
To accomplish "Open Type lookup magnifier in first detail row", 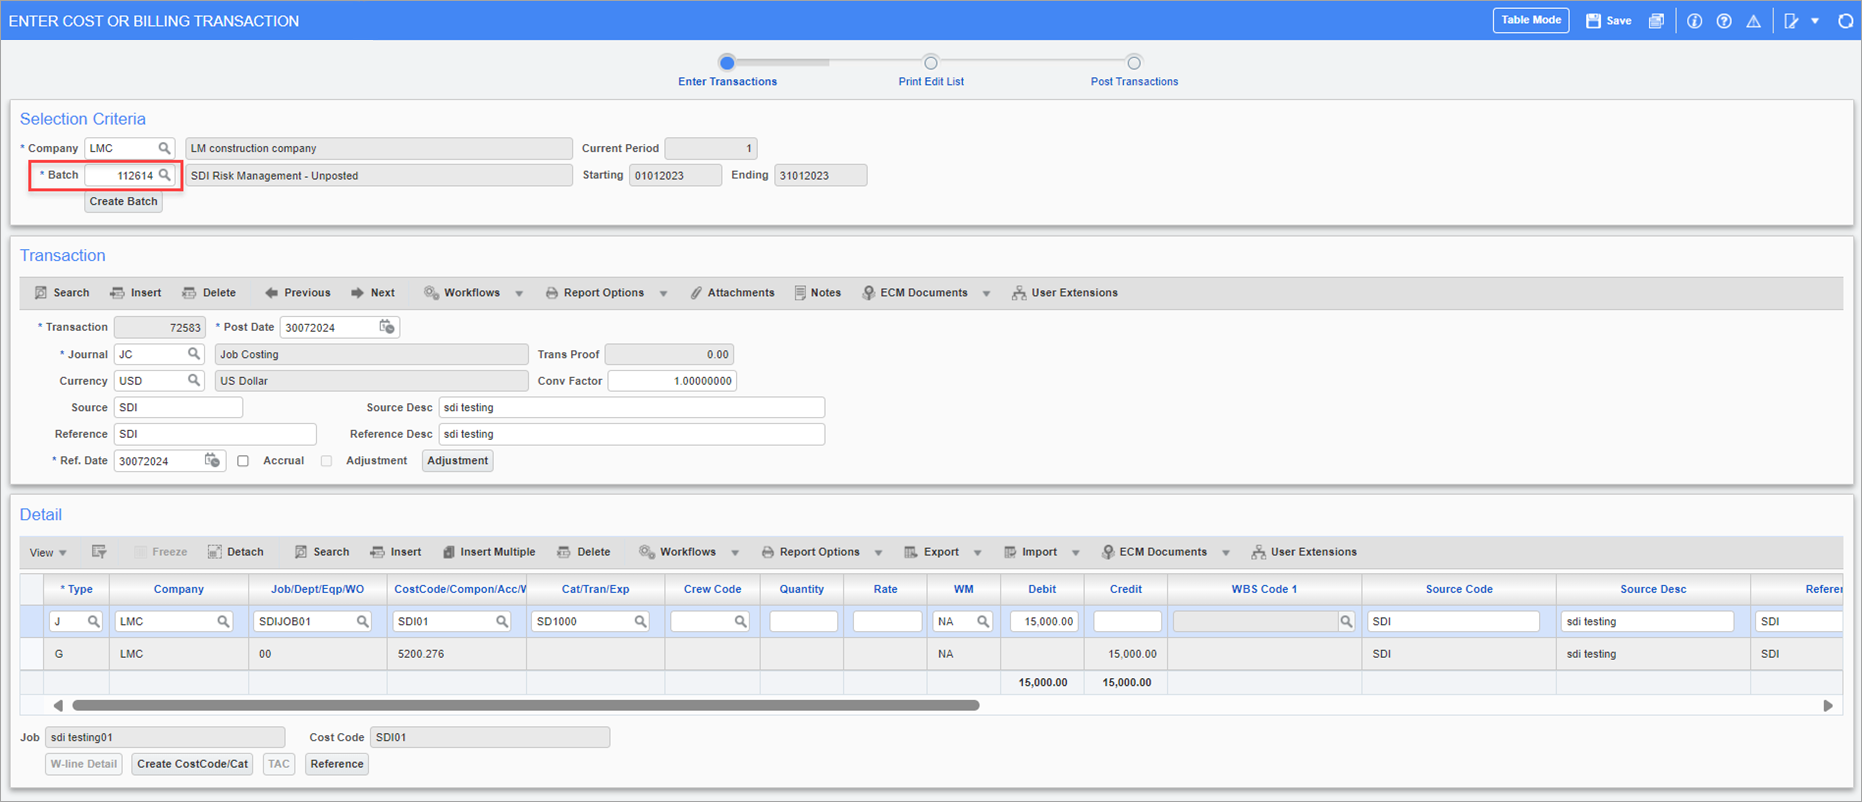I will click(x=94, y=621).
